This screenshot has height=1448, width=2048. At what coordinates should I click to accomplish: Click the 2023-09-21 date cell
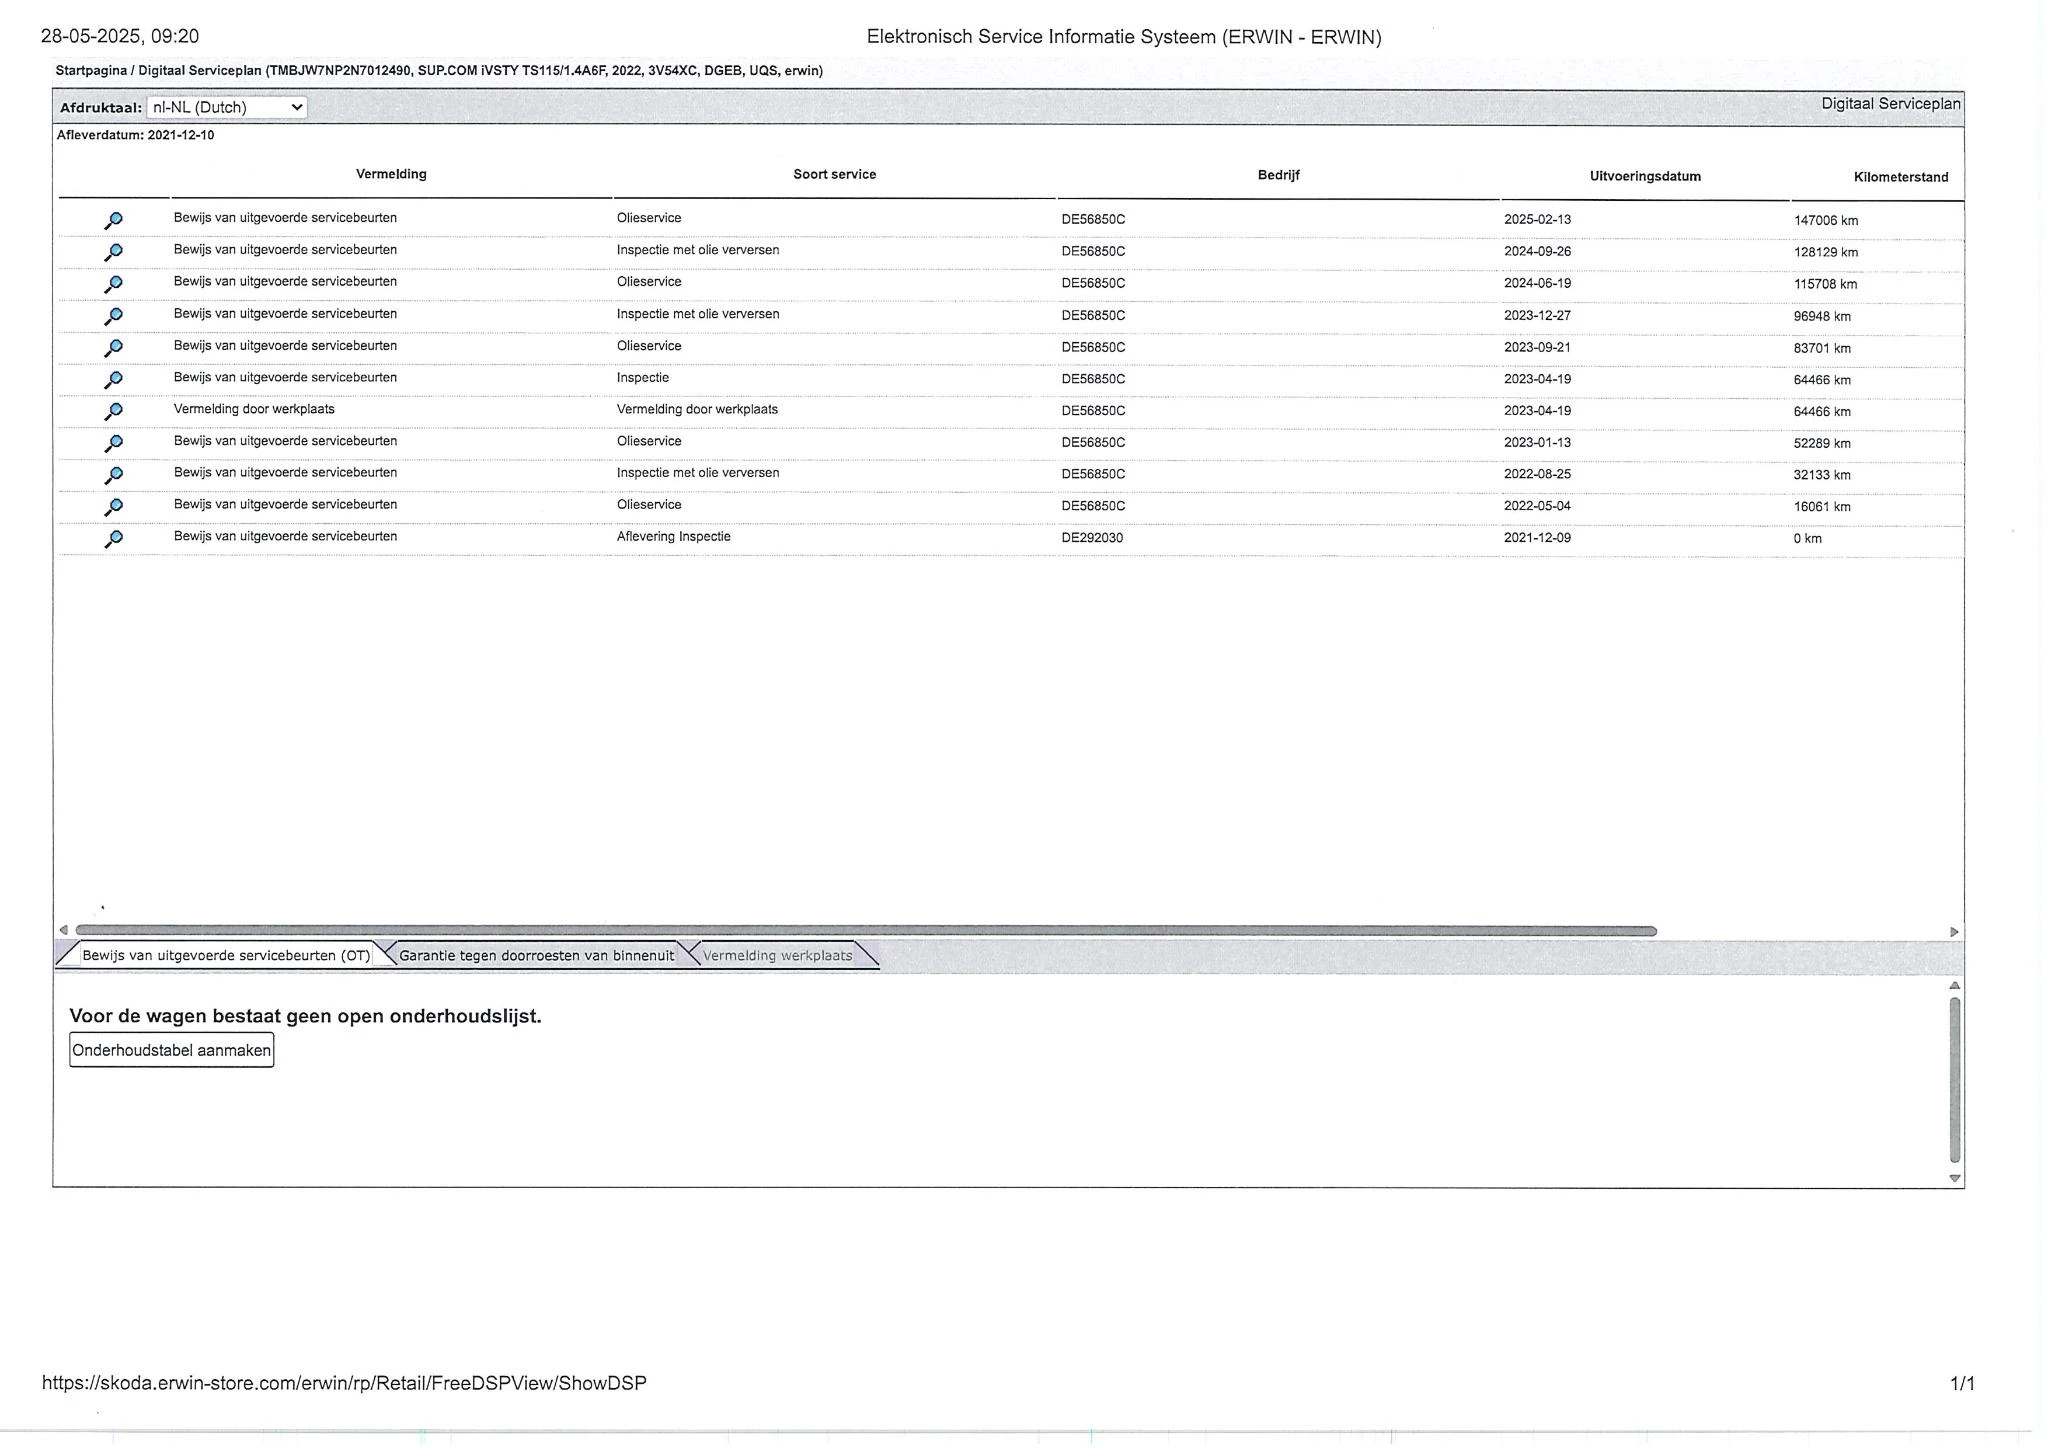[1537, 348]
